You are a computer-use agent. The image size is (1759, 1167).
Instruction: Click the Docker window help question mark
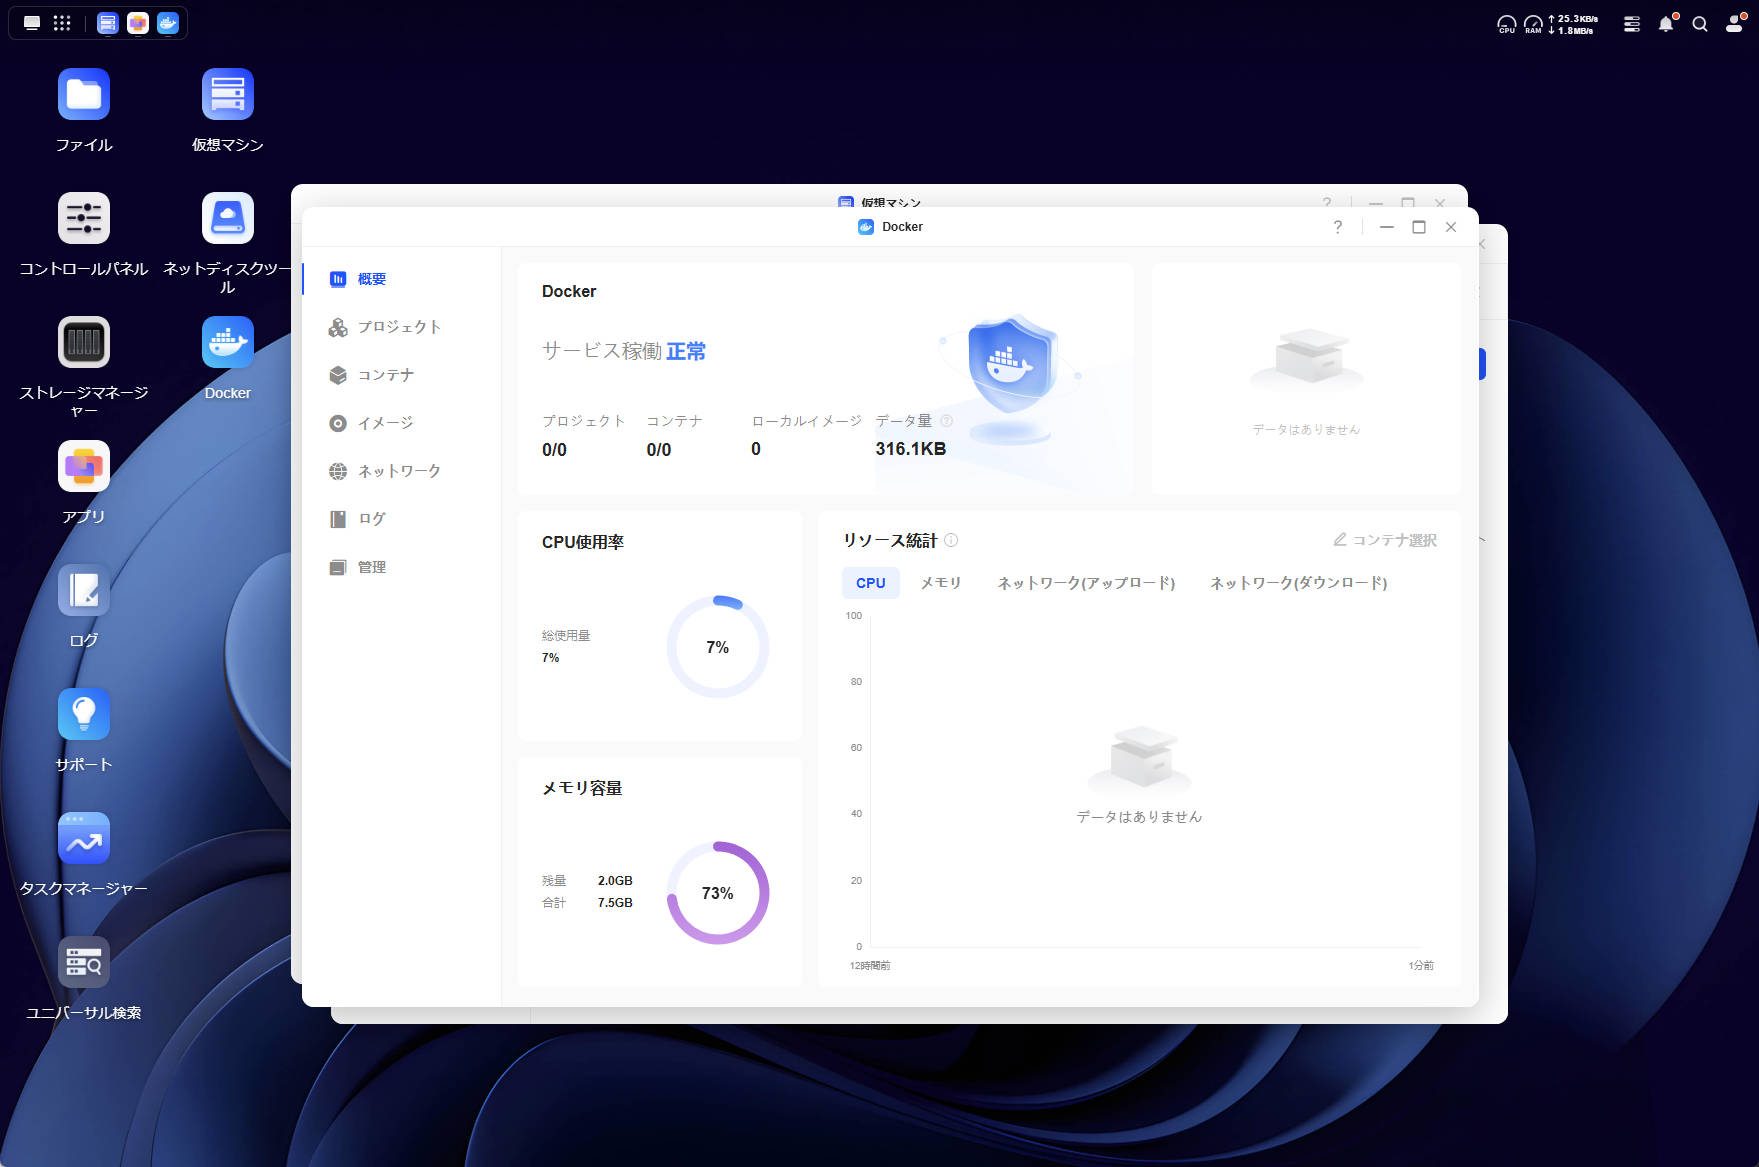1338,227
